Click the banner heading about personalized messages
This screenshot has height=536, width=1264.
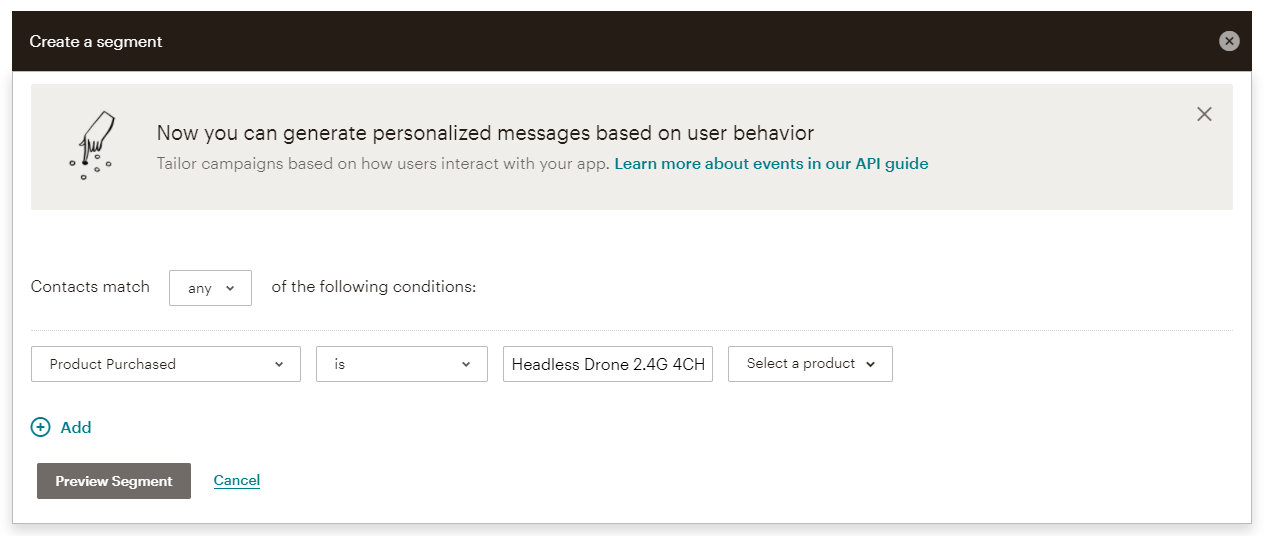[485, 133]
